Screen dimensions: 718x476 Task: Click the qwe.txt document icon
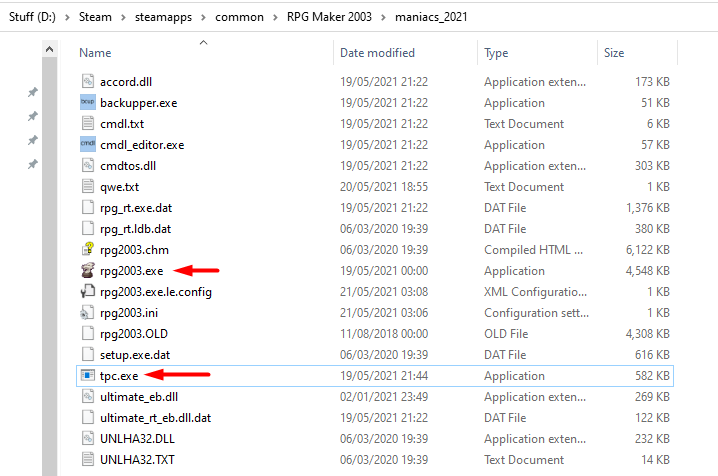pyautogui.click(x=87, y=187)
